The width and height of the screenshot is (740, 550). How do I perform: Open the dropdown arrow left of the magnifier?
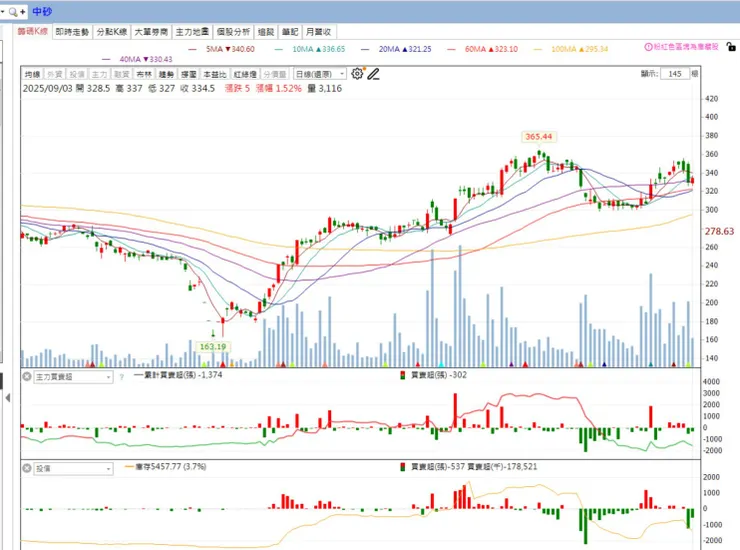[2, 12]
